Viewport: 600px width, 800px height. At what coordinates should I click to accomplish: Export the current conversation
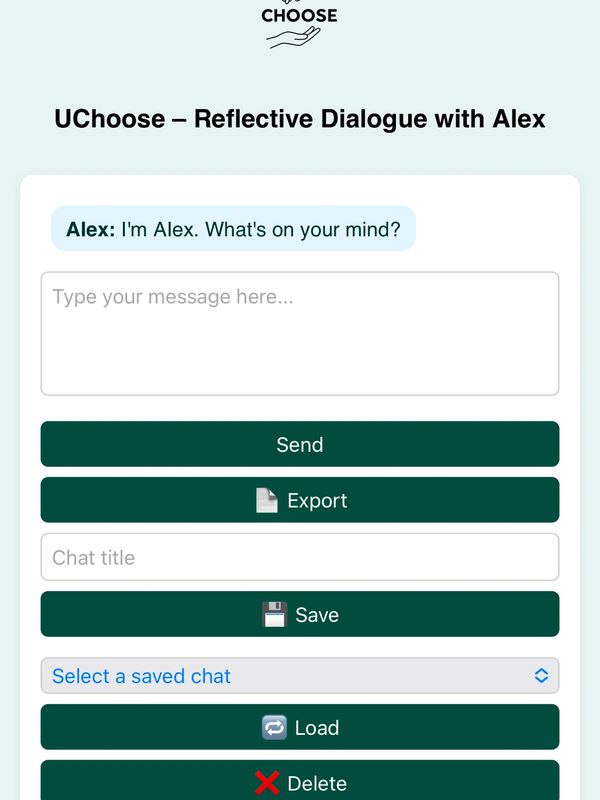point(300,500)
